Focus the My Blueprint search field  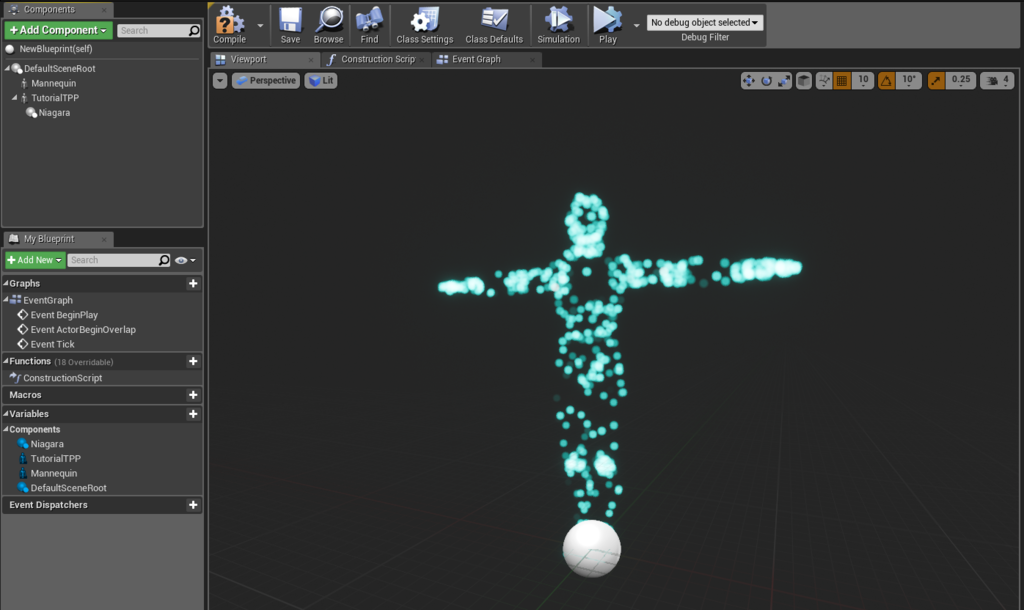pyautogui.click(x=119, y=260)
